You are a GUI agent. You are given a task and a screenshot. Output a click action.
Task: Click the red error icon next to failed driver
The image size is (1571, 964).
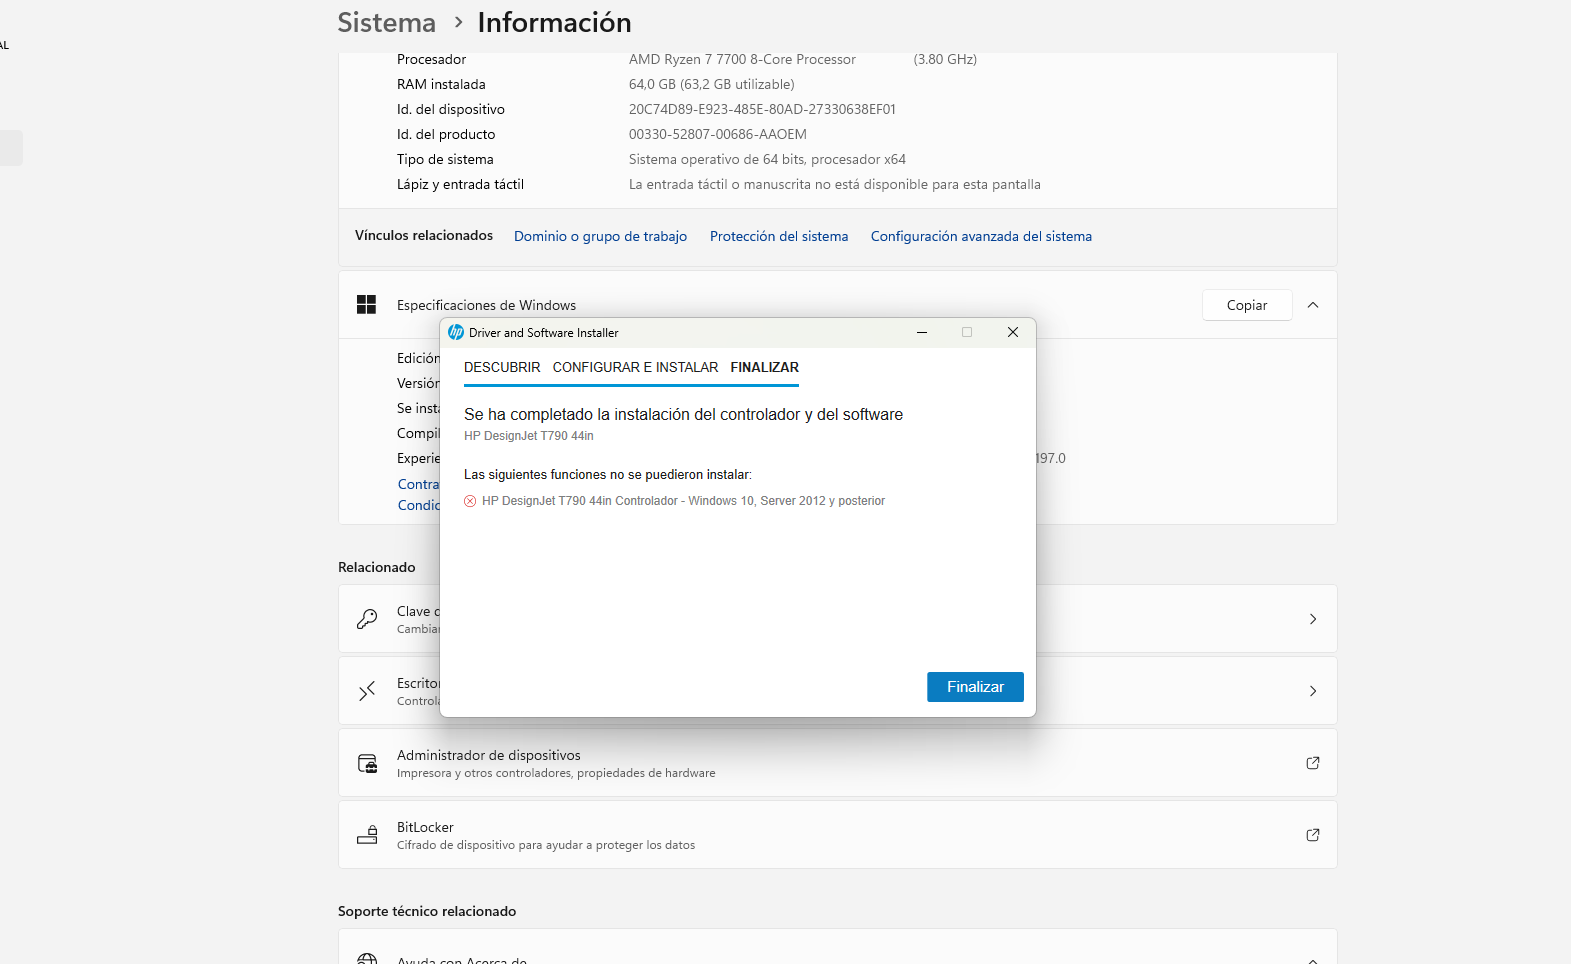click(470, 501)
